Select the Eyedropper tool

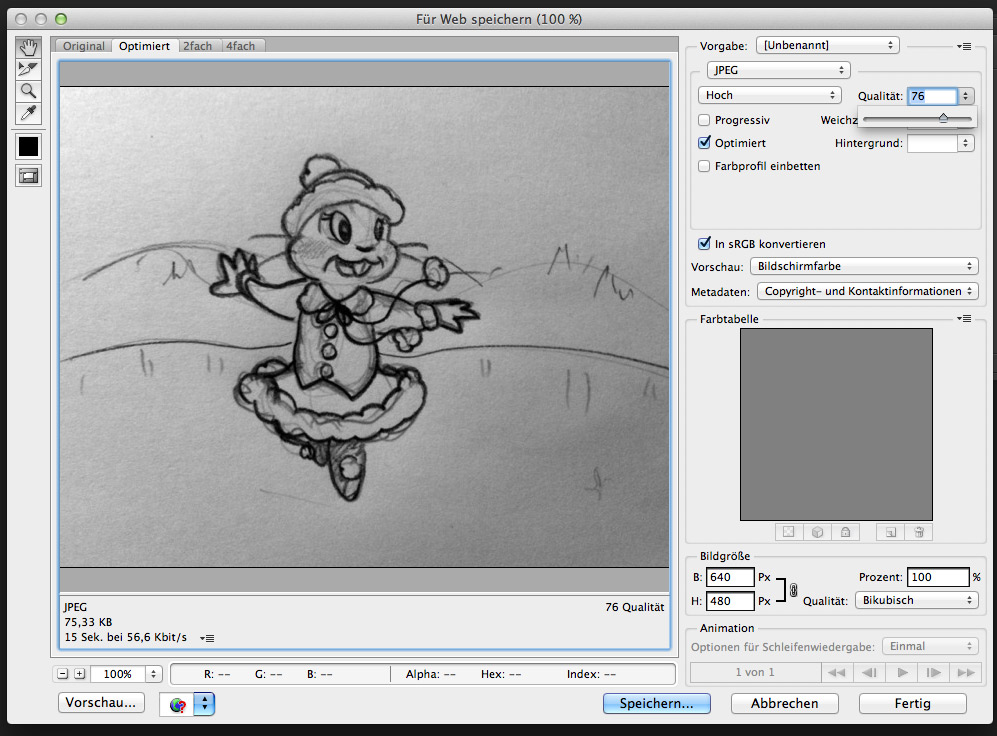[28, 113]
